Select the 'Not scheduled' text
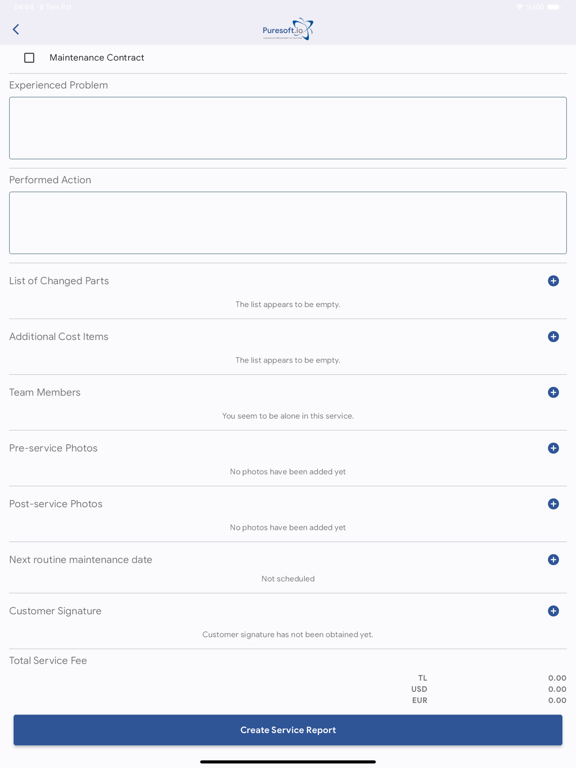This screenshot has width=576, height=768. 288,578
